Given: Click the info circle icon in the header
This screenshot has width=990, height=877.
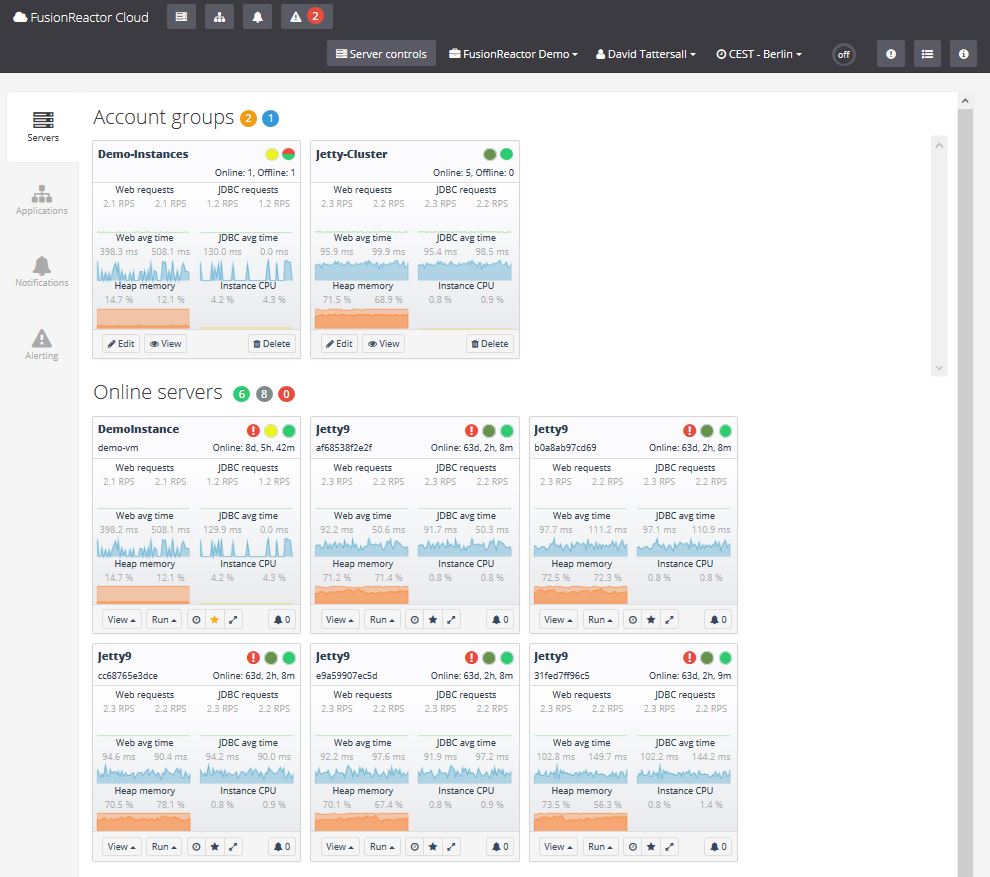Looking at the screenshot, I should [x=963, y=54].
